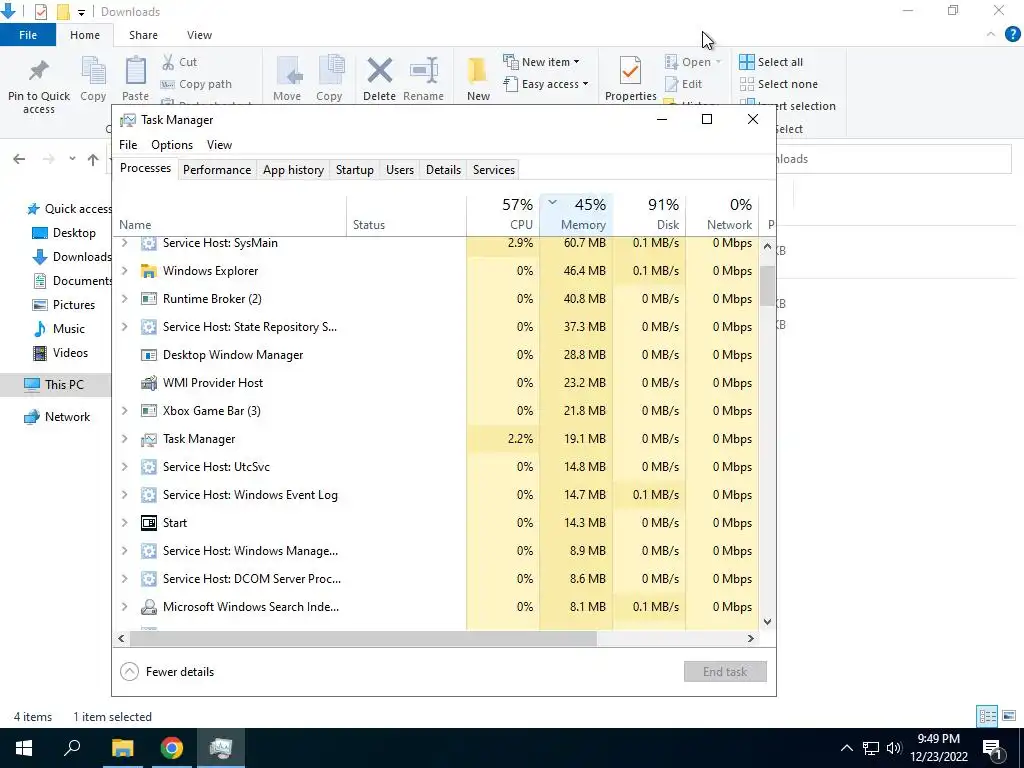Expand the Service Host: SysMain process
Screen dimensions: 1024x768
click(124, 243)
